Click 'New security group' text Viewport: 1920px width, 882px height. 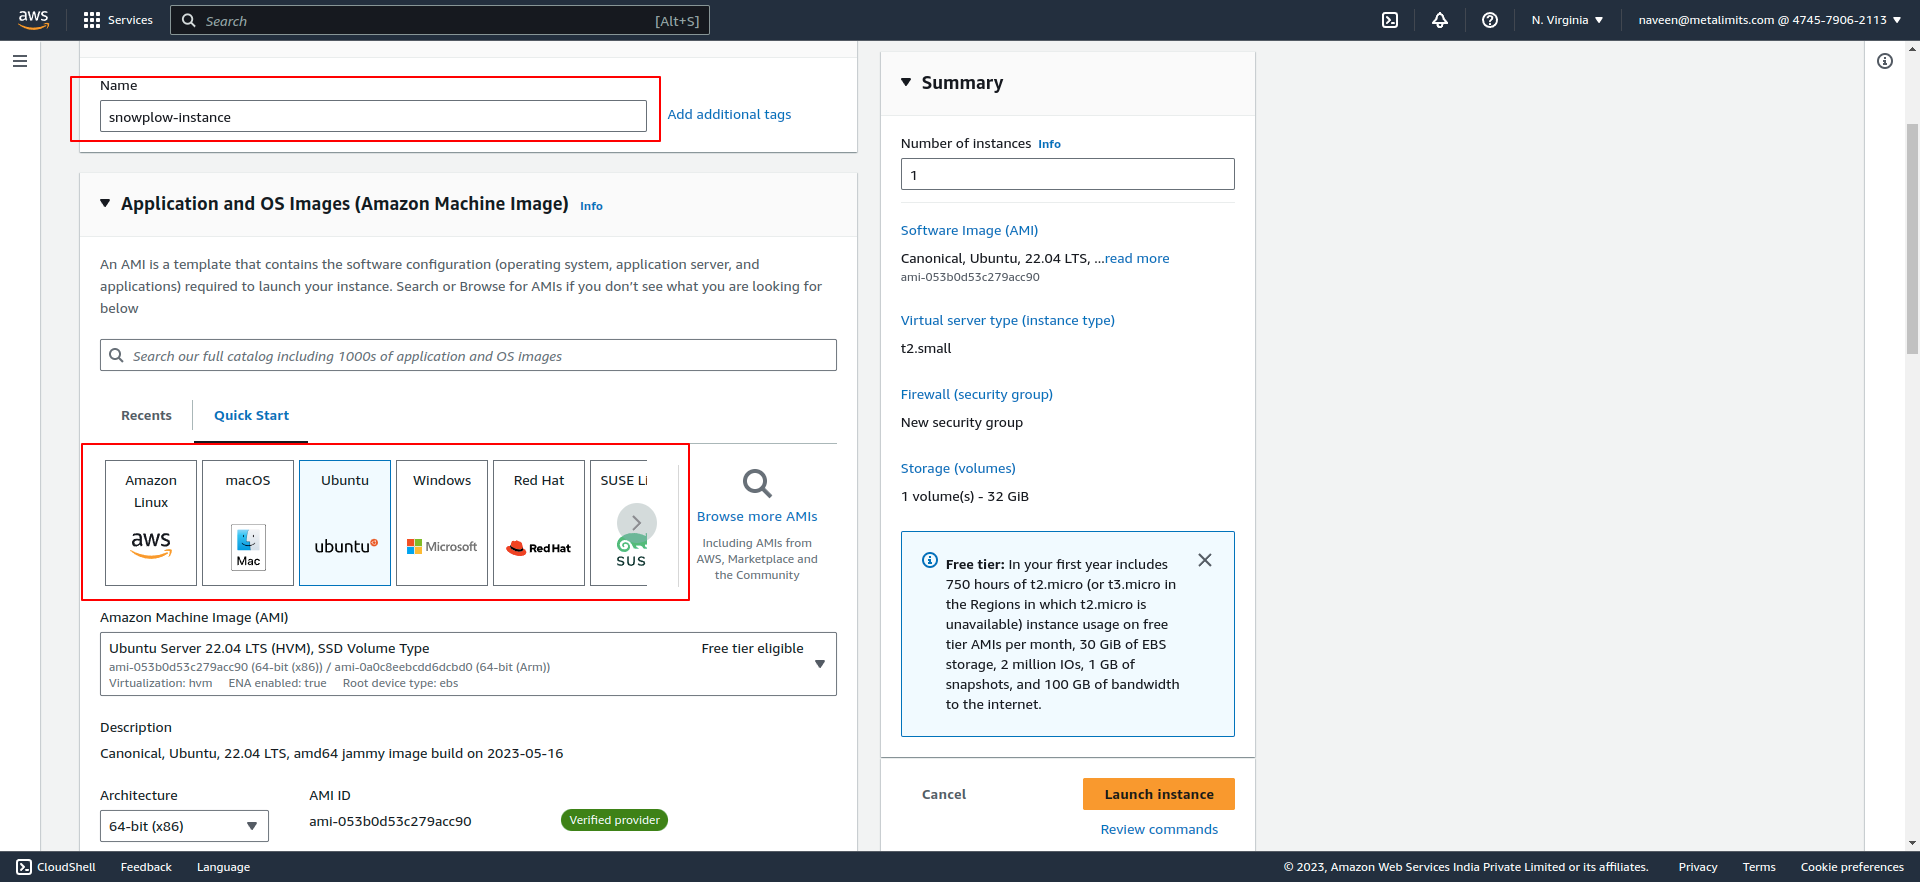961,422
